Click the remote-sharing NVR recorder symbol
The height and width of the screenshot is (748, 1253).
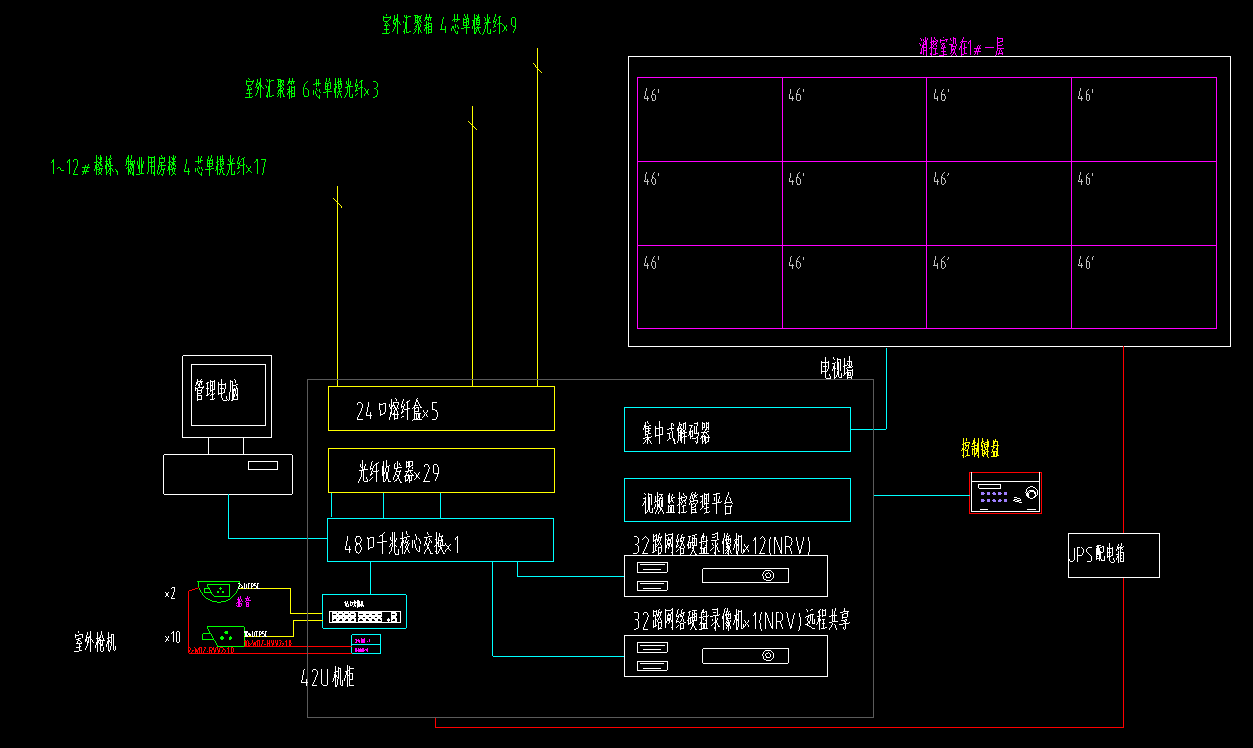[726, 656]
